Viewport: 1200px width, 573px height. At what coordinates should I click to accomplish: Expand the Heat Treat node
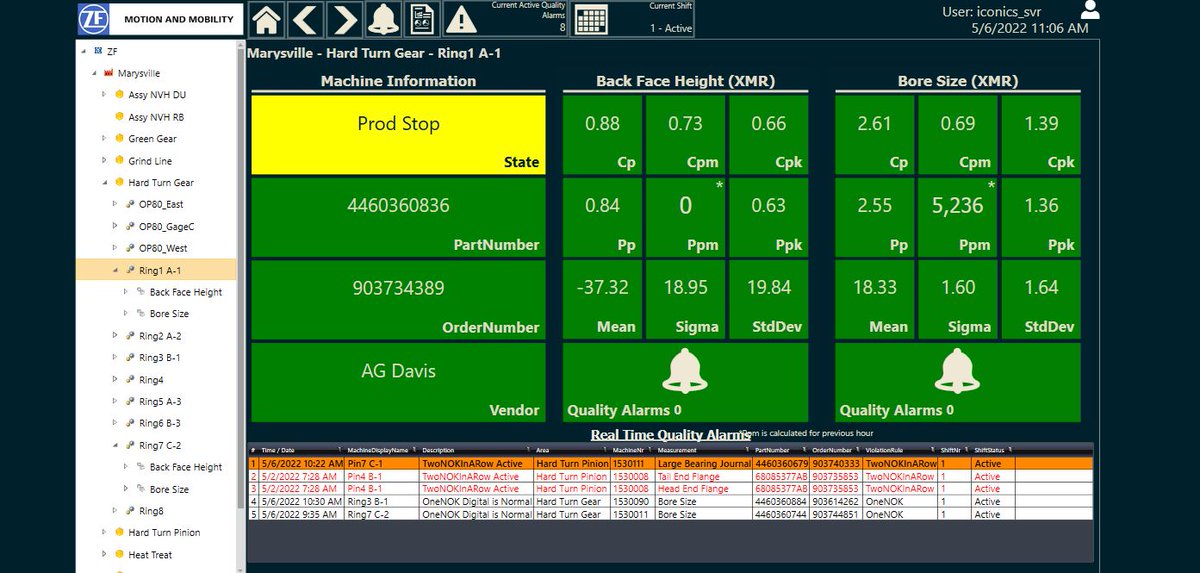[x=104, y=555]
